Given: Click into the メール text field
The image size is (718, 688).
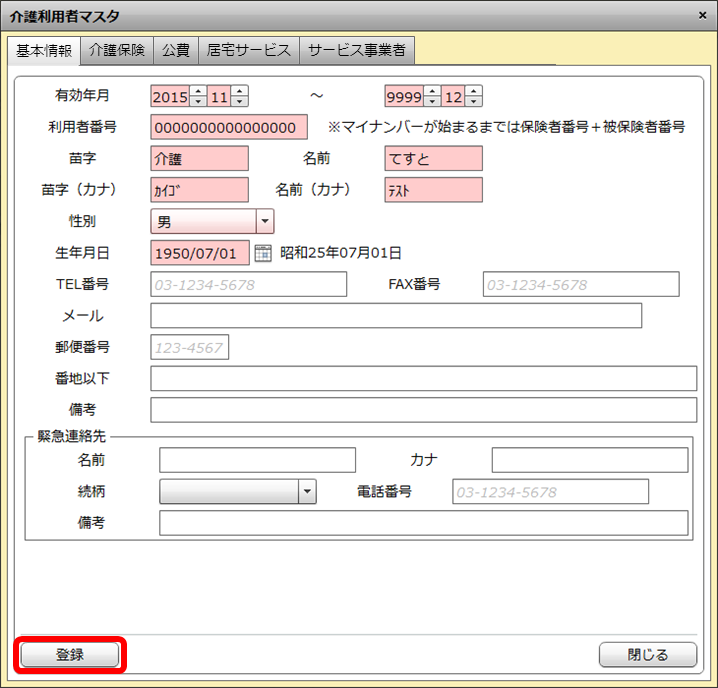Looking at the screenshot, I should point(395,316).
